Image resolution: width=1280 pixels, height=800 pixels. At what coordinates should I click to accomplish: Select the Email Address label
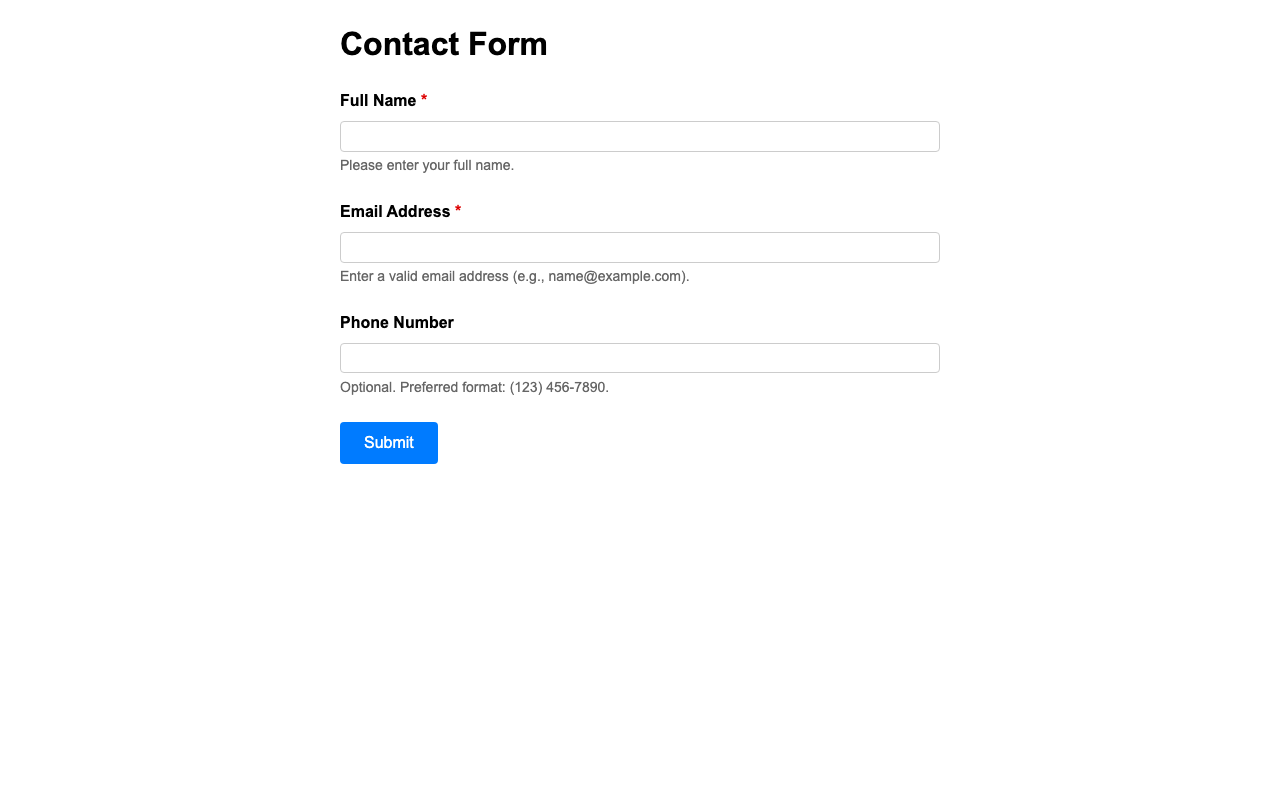394,212
